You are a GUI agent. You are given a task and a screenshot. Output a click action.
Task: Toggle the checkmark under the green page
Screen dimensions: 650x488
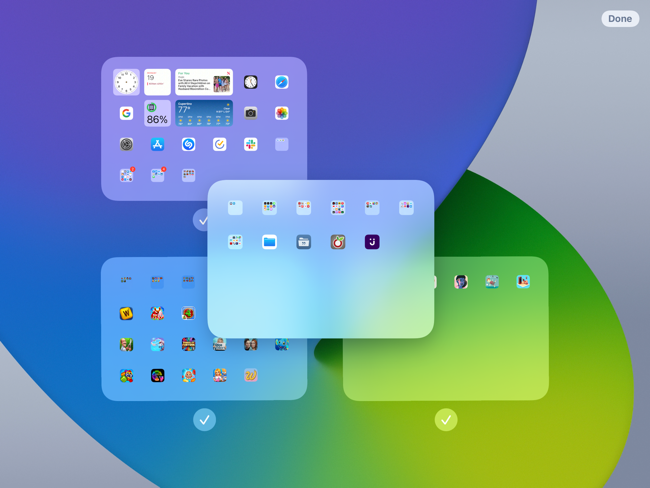click(446, 420)
